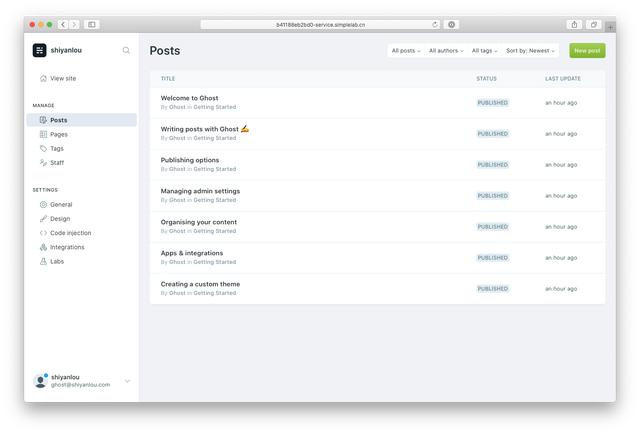Open General settings gear icon
Viewport: 640px width, 434px height.
click(x=43, y=204)
